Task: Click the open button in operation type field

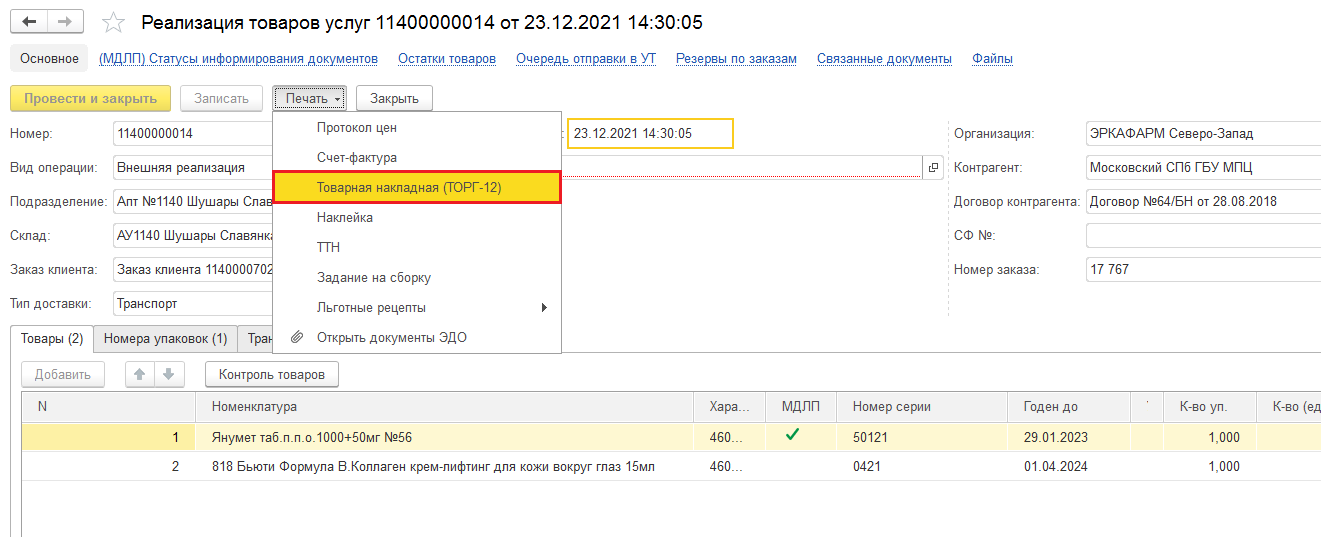Action: point(932,167)
